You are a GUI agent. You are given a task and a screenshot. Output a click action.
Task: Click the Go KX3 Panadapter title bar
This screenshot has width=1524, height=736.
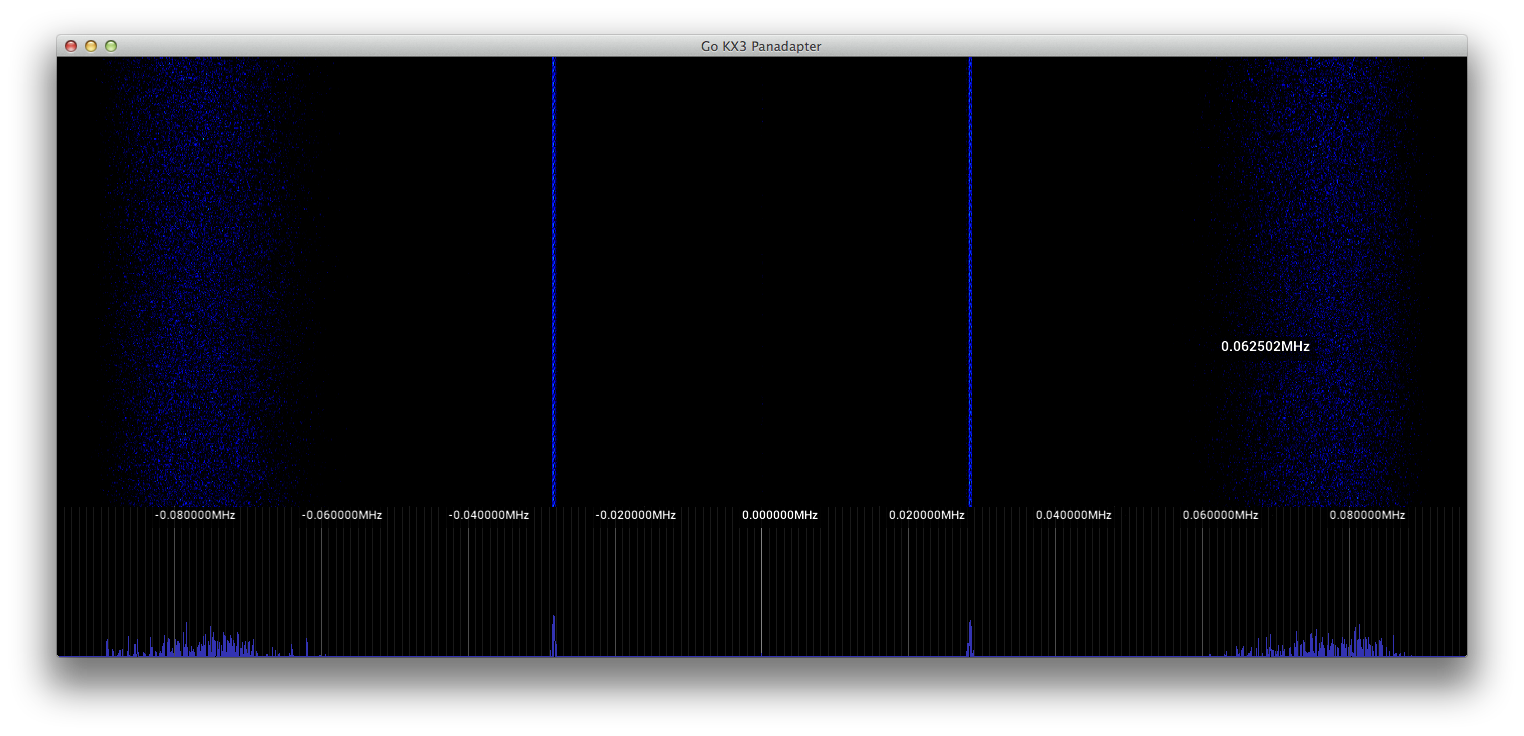[761, 46]
